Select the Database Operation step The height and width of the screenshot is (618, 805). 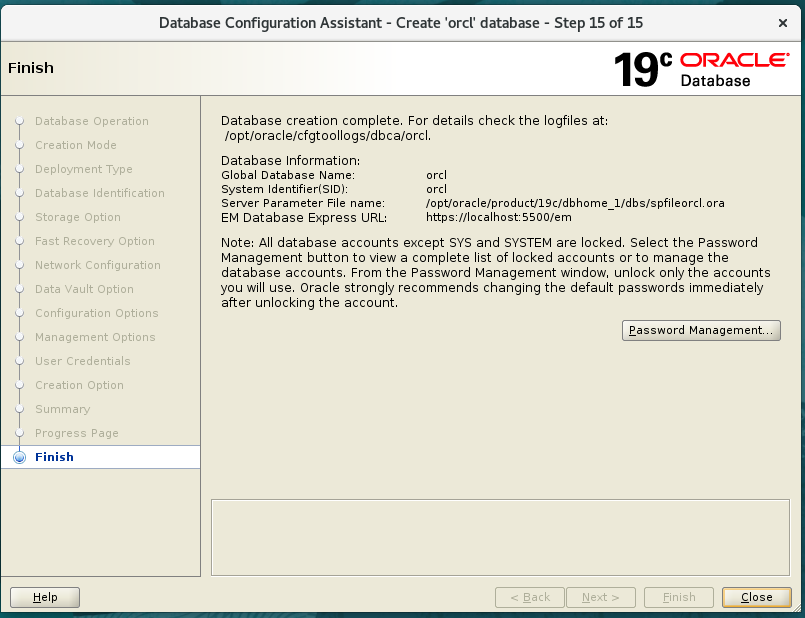(x=92, y=121)
